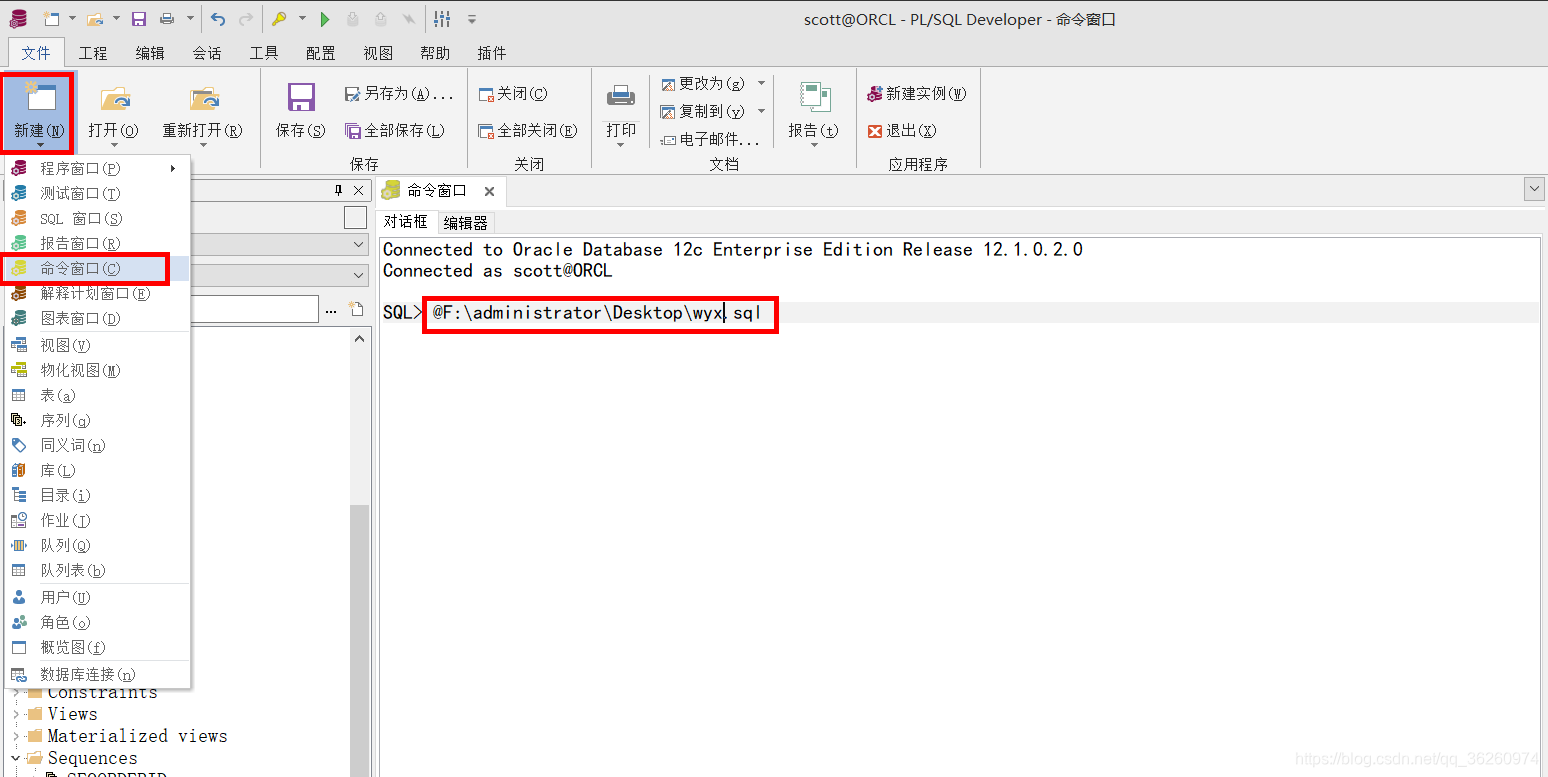Switch to the 工程 ribbon tab
This screenshot has width=1548, height=777.
[x=93, y=53]
